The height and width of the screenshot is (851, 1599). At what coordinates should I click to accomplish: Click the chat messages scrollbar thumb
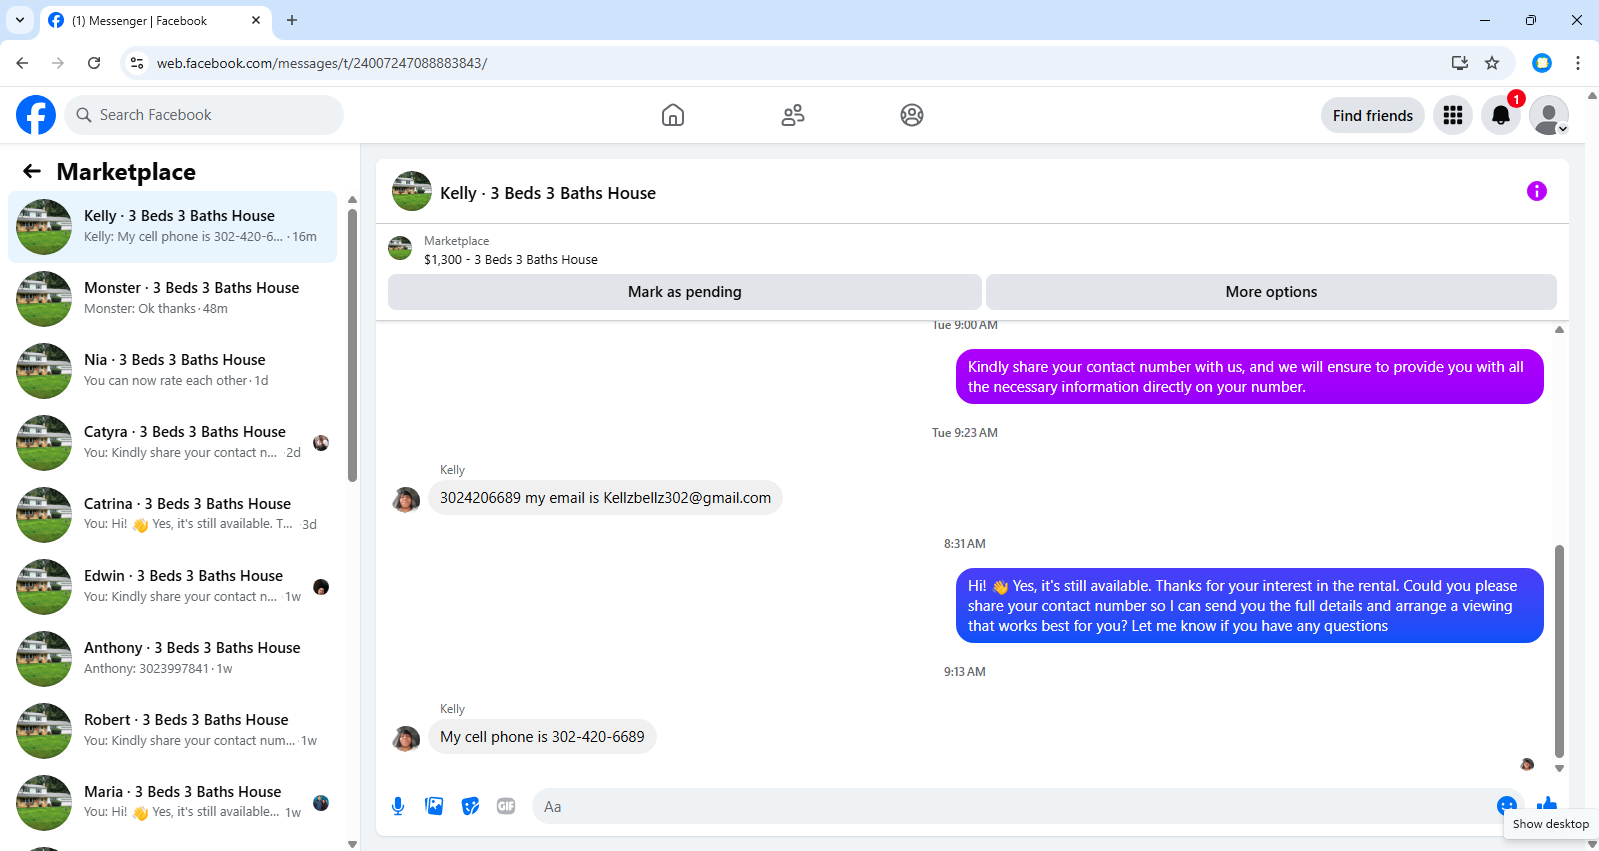click(1559, 650)
